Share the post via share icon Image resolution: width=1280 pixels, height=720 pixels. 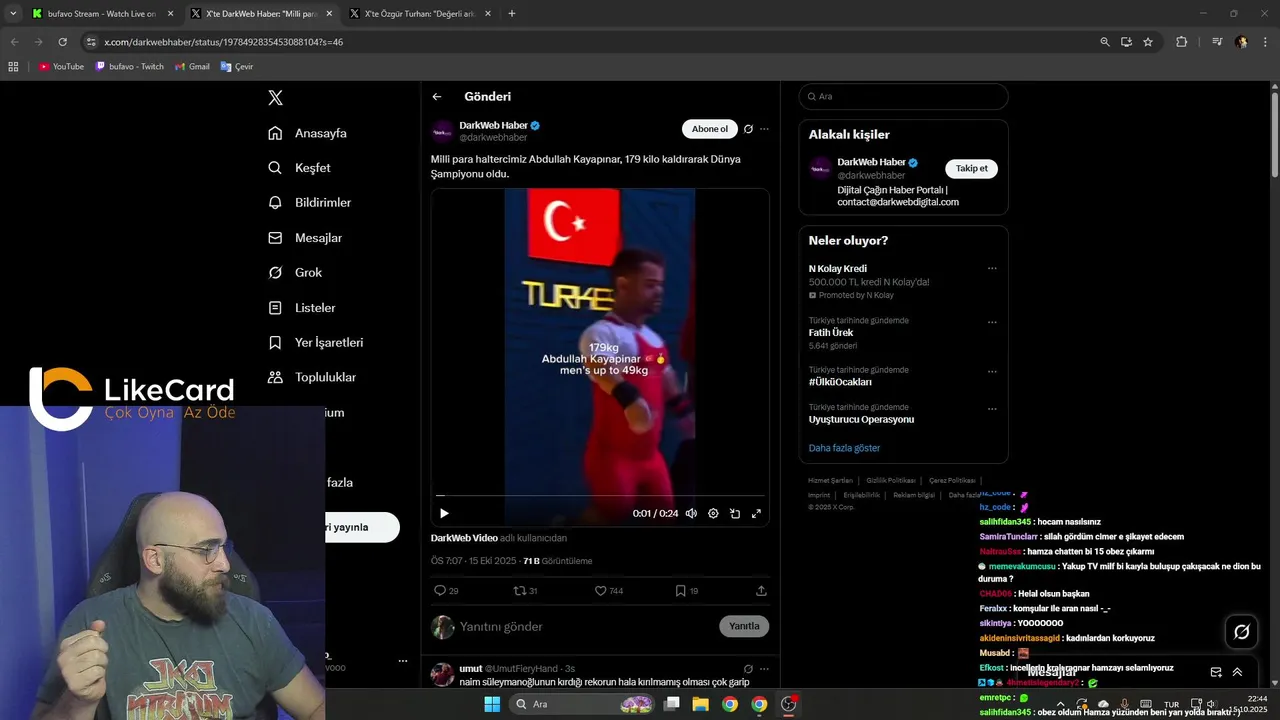[761, 591]
